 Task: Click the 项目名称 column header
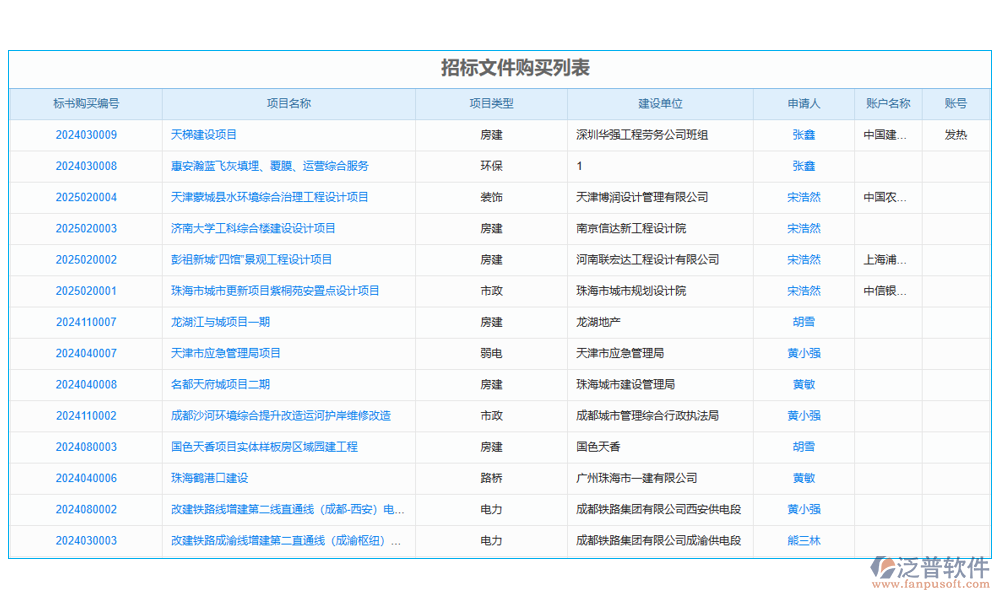point(290,104)
